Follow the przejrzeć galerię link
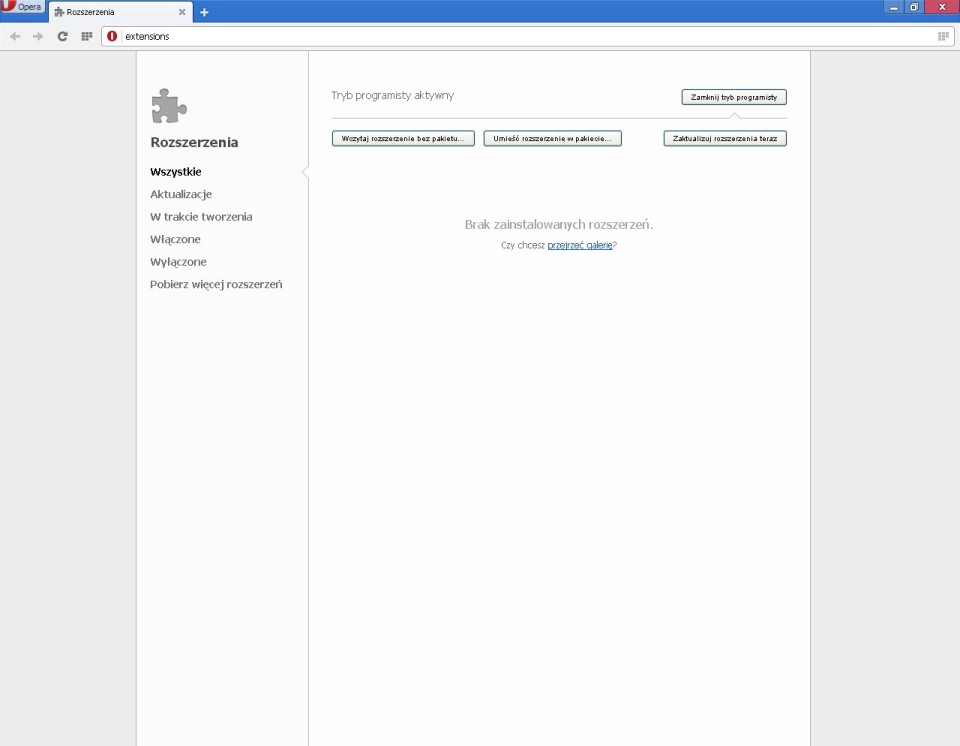This screenshot has height=746, width=960. coord(580,245)
